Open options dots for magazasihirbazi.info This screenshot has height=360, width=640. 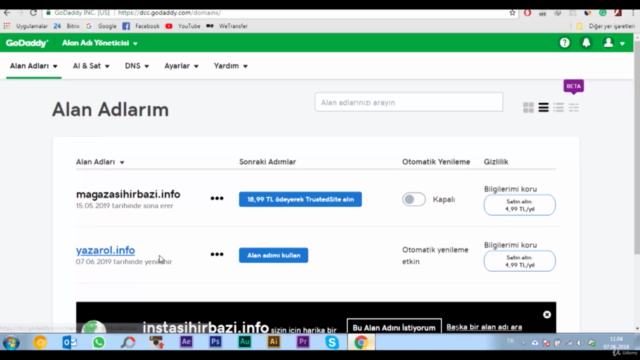pos(217,198)
